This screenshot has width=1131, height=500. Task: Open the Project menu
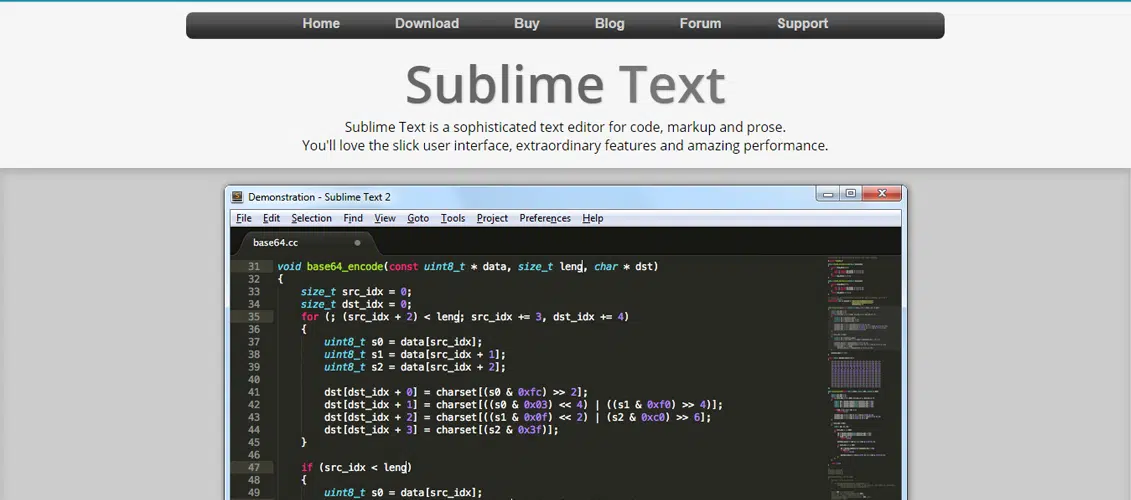[492, 218]
